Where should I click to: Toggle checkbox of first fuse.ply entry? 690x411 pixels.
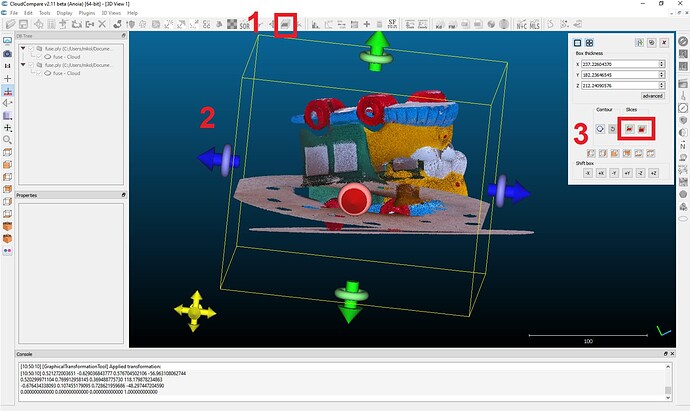pyautogui.click(x=31, y=48)
